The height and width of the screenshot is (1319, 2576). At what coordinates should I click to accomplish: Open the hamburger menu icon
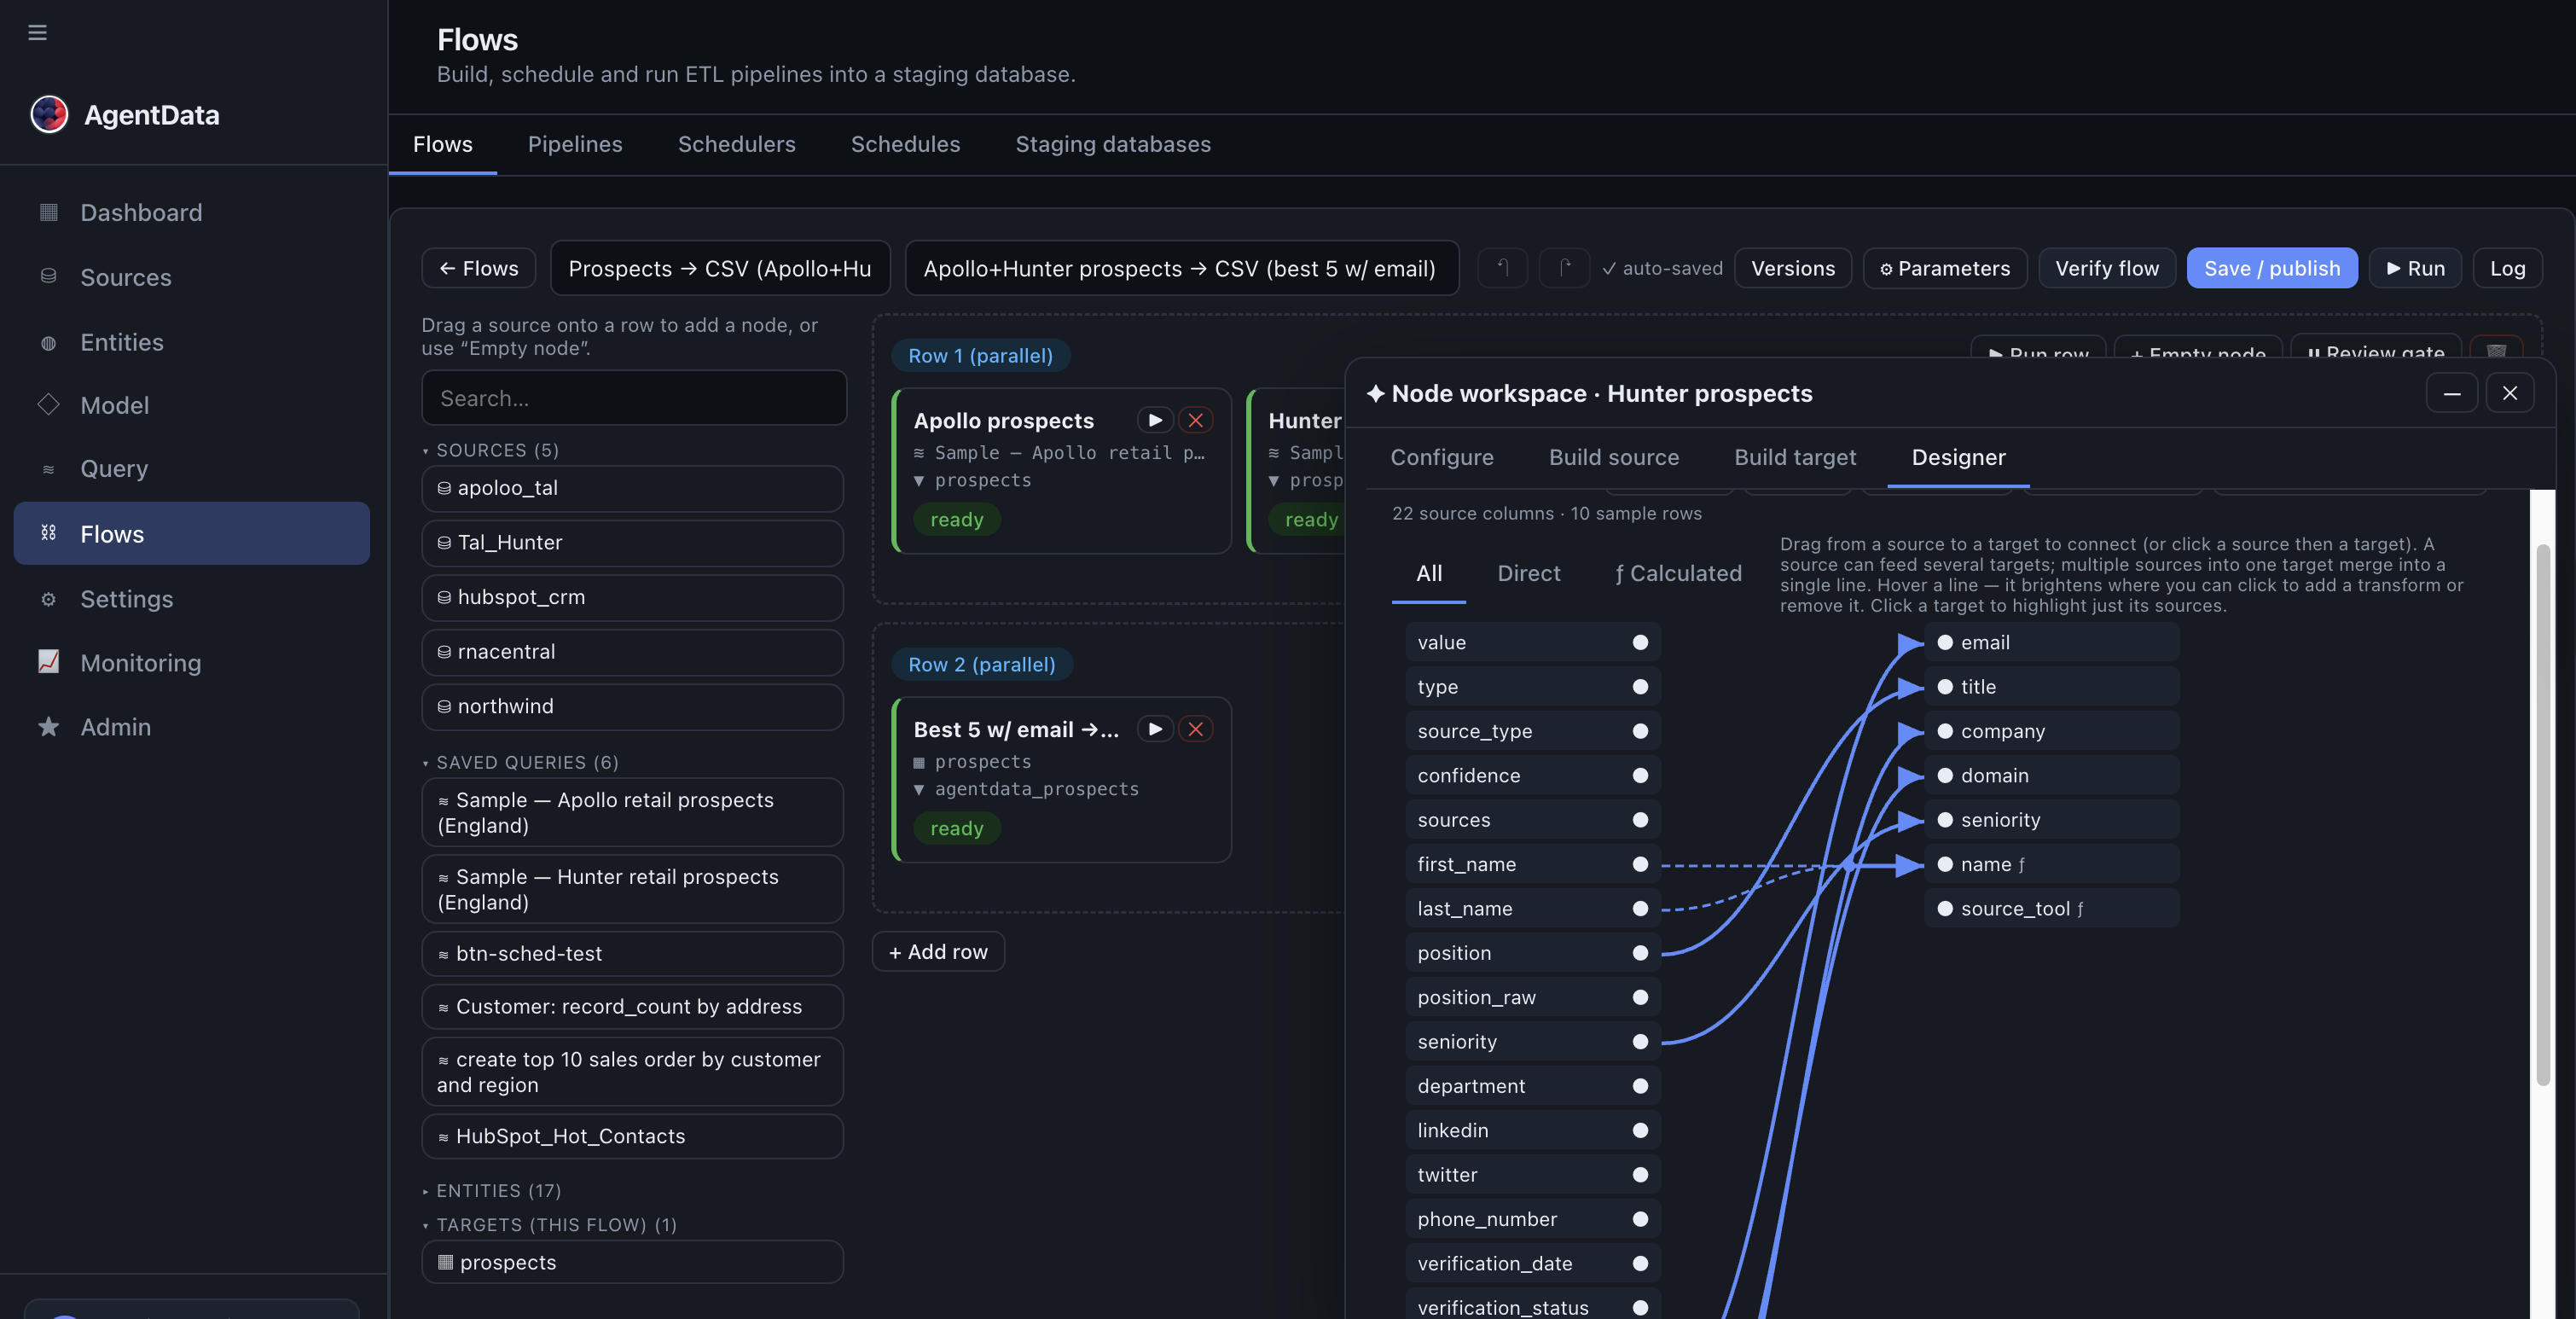tap(38, 32)
